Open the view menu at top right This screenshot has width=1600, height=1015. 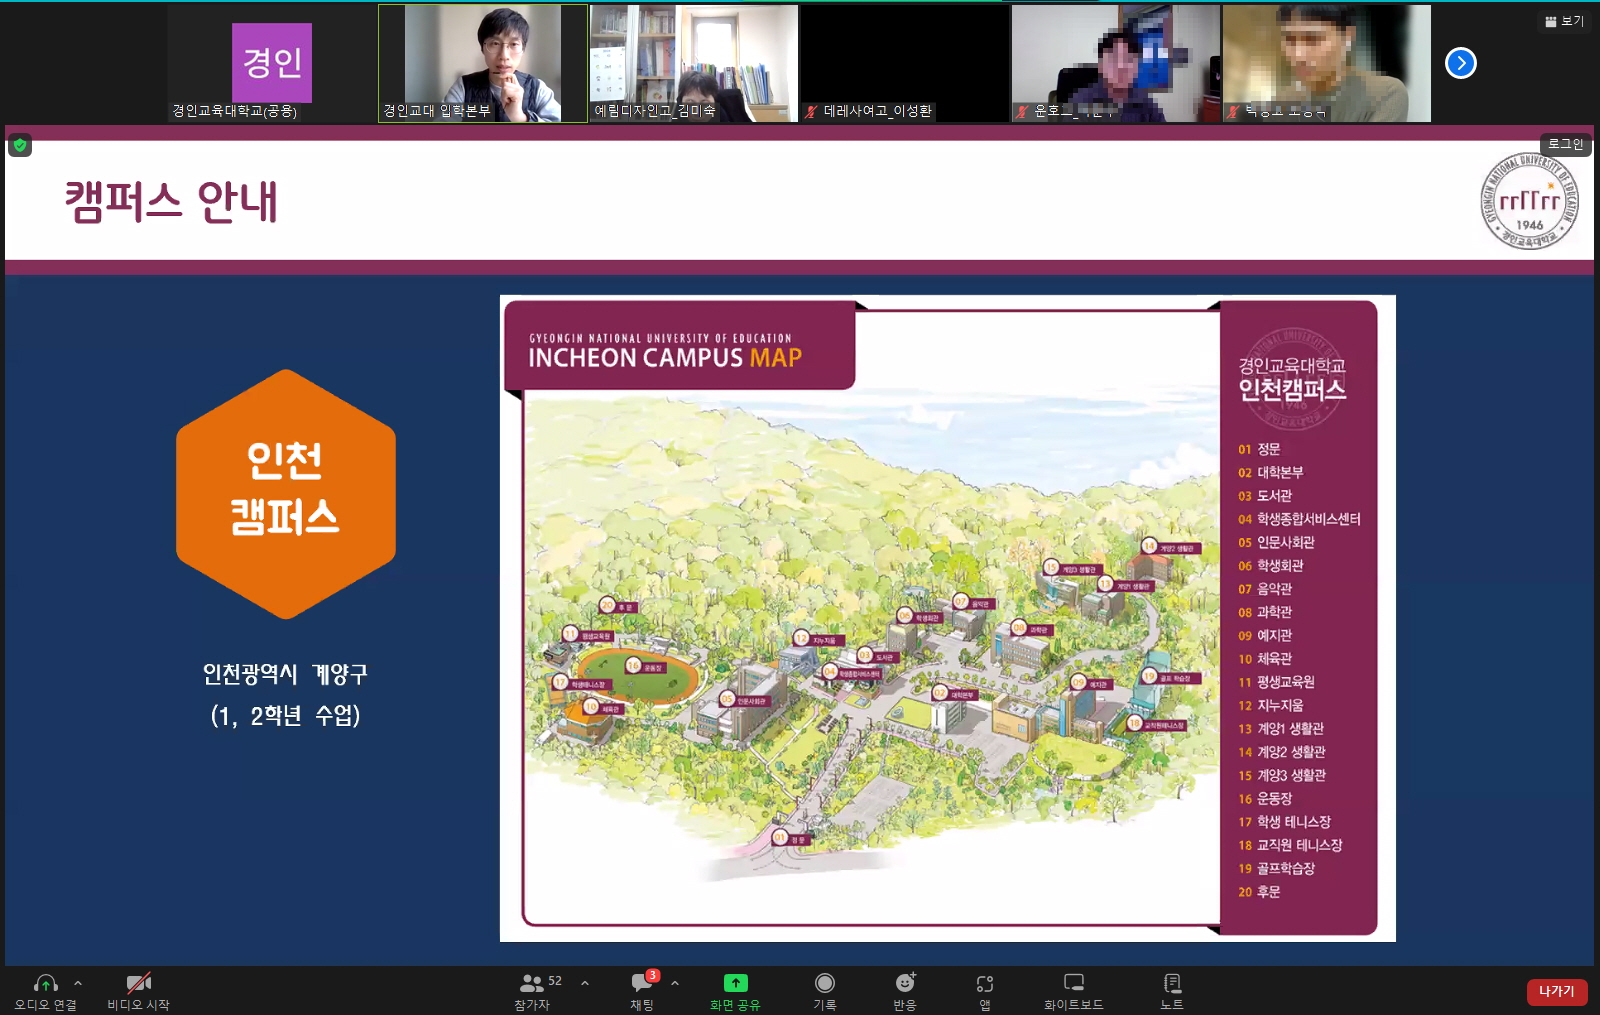1565,21
